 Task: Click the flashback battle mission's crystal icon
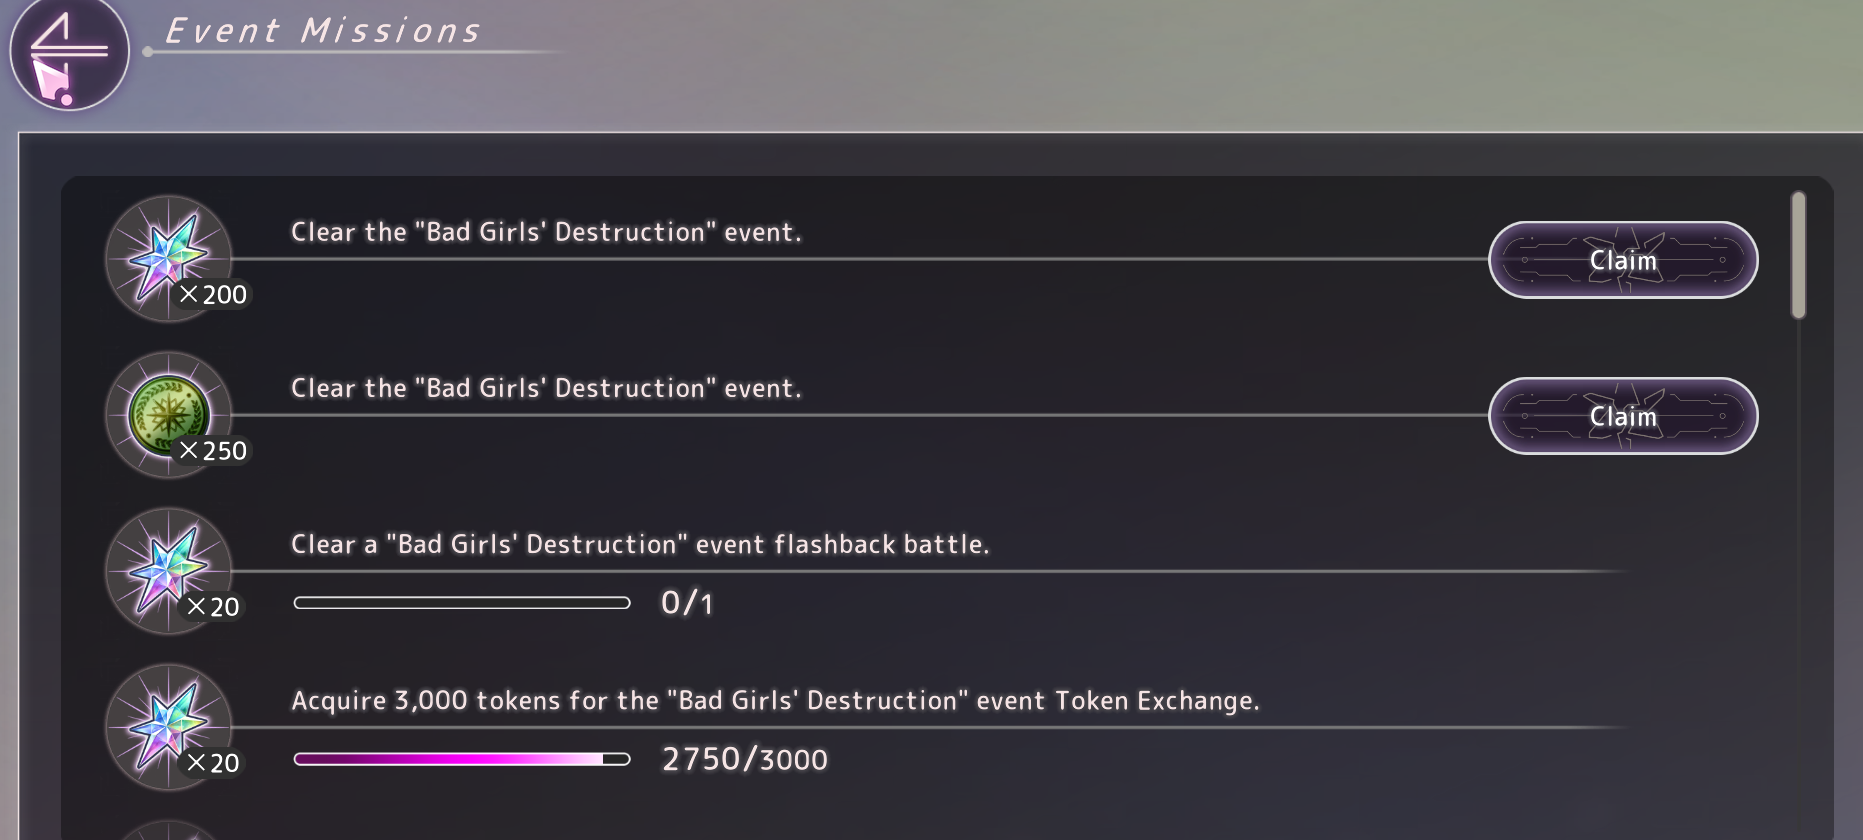click(x=168, y=568)
